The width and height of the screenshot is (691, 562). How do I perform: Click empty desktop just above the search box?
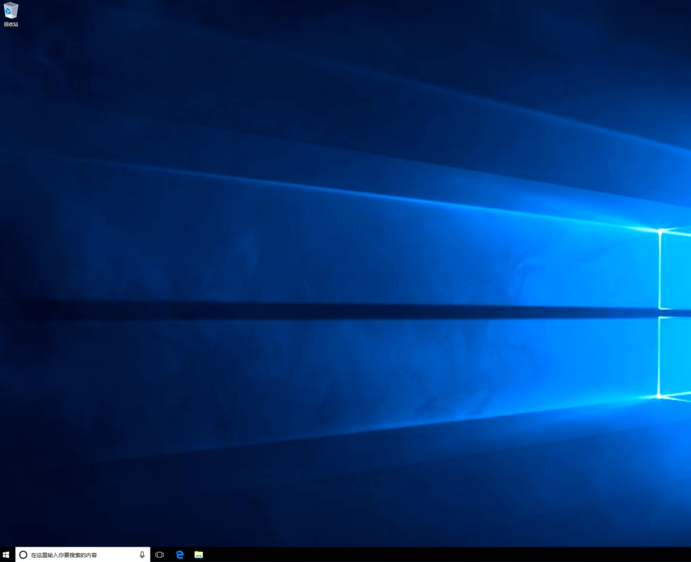tap(80, 530)
